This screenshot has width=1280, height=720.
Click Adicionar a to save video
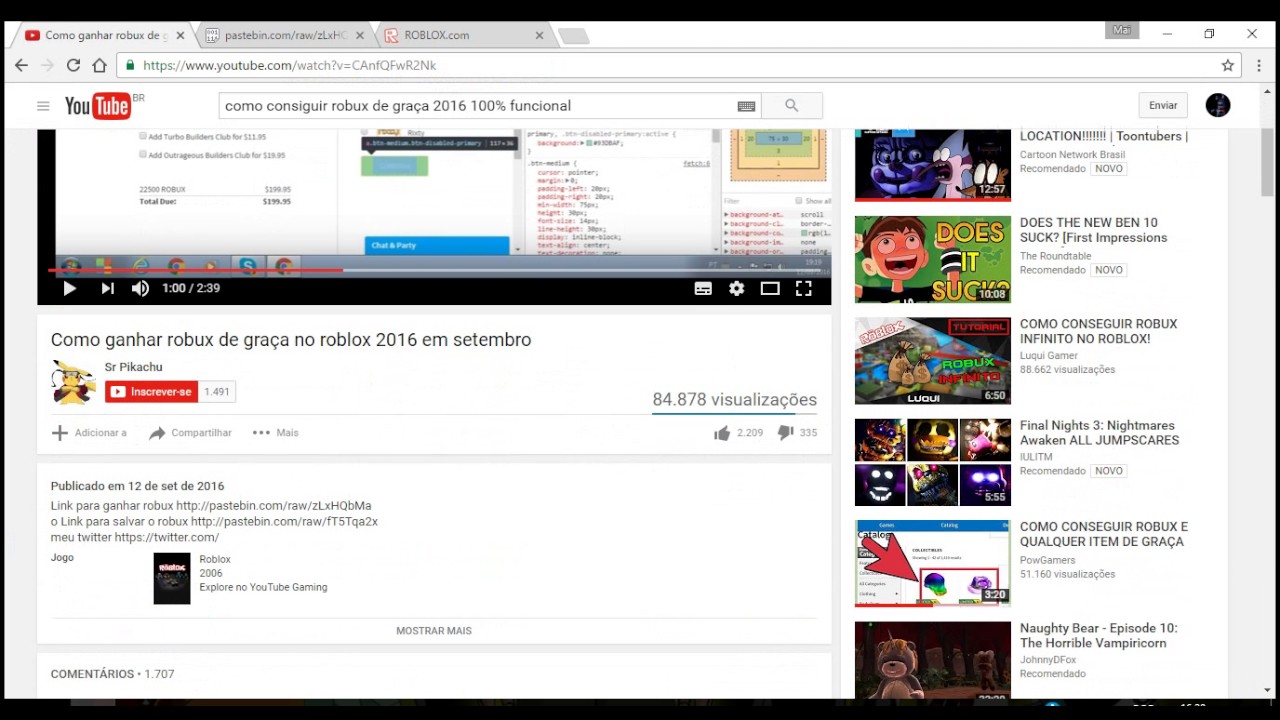[89, 433]
